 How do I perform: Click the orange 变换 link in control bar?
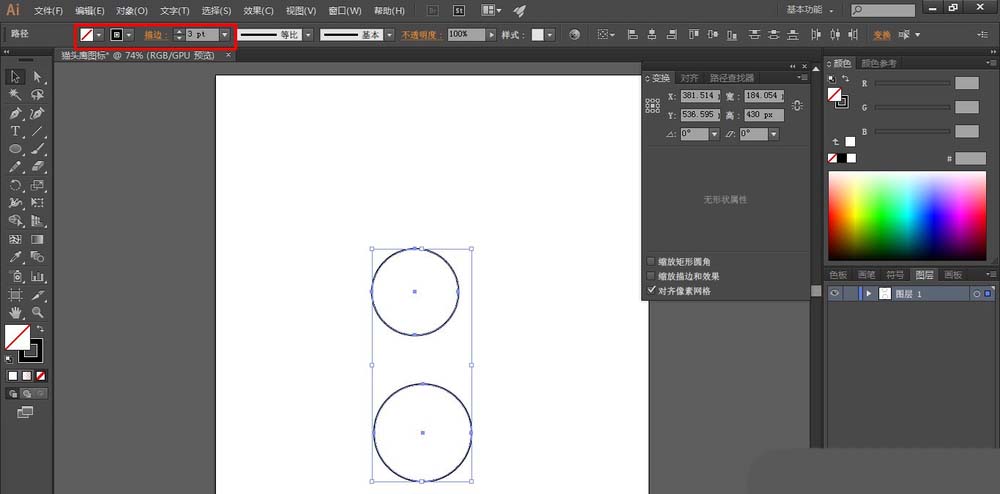[882, 35]
